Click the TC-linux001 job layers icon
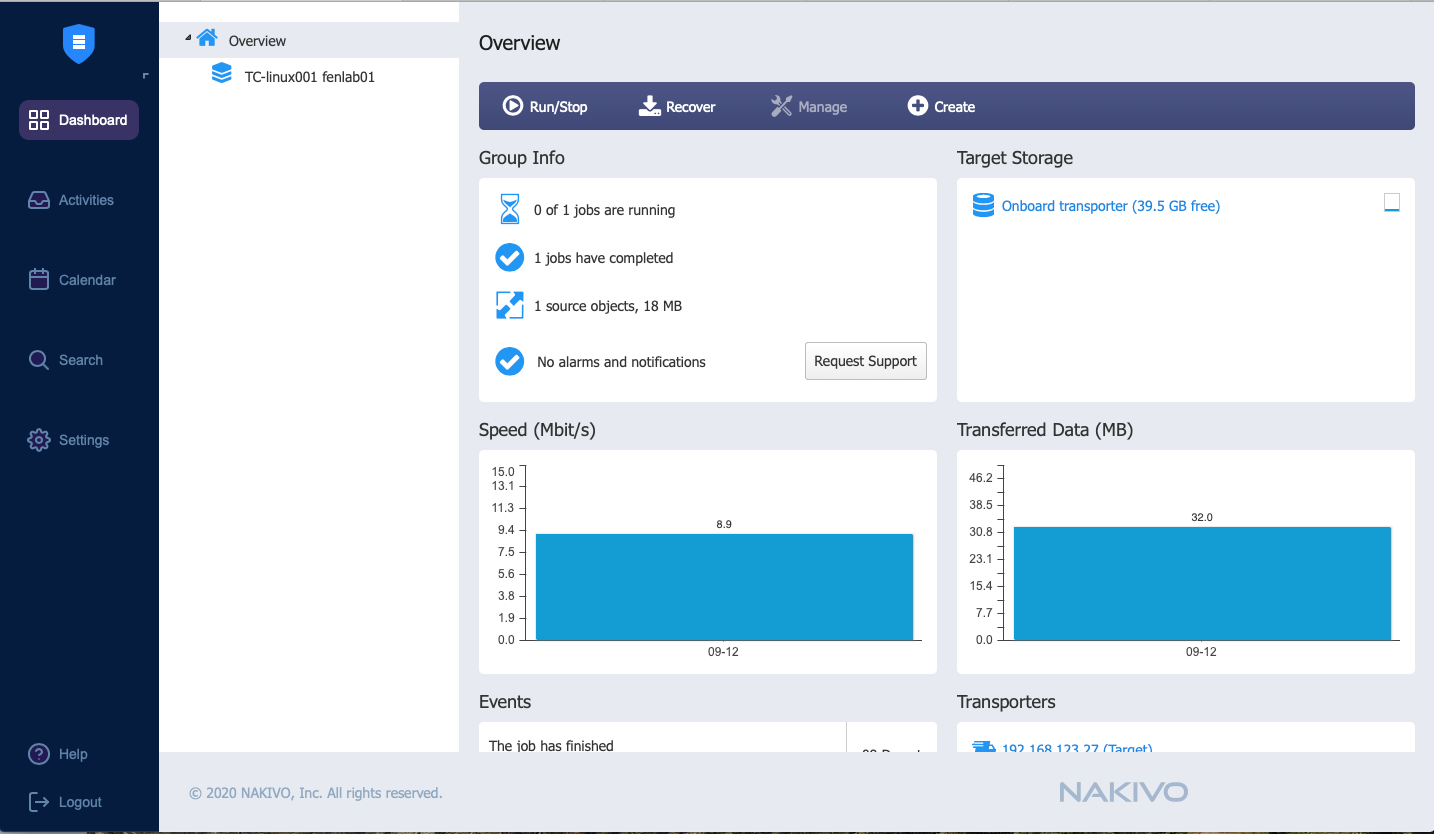Viewport: 1434px width, 834px height. click(222, 74)
